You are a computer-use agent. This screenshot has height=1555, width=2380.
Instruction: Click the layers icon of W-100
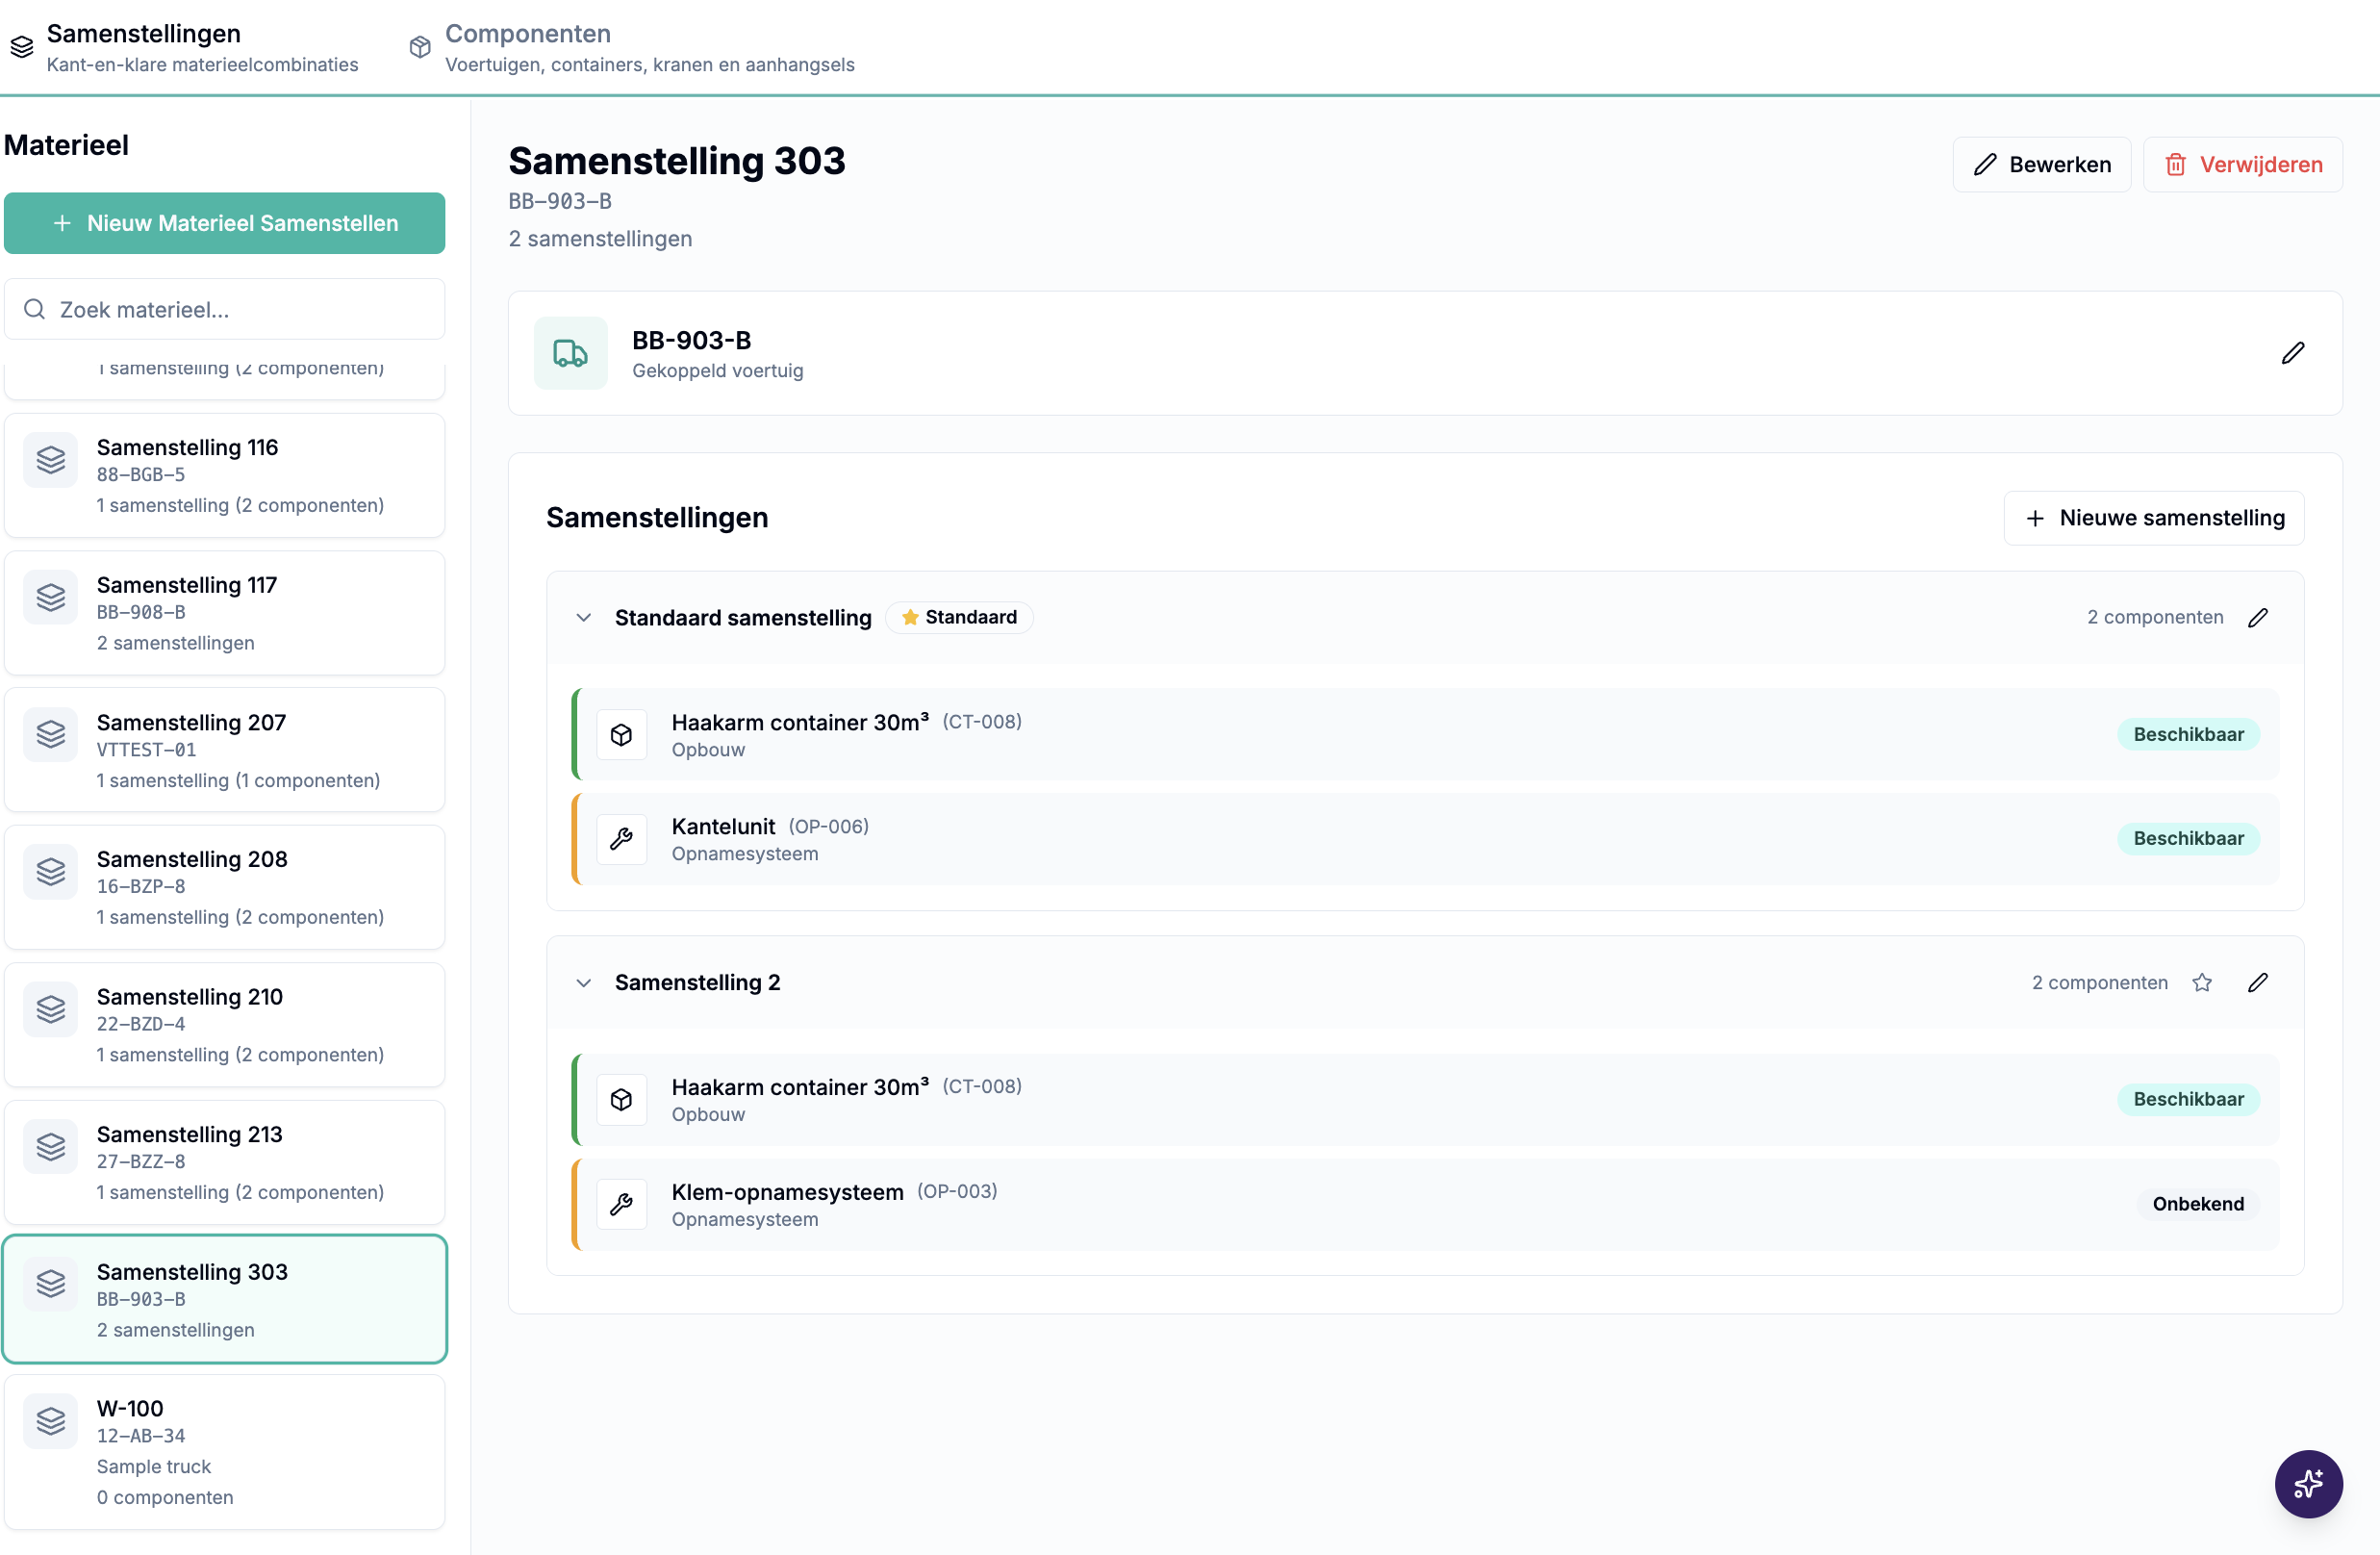(x=51, y=1421)
